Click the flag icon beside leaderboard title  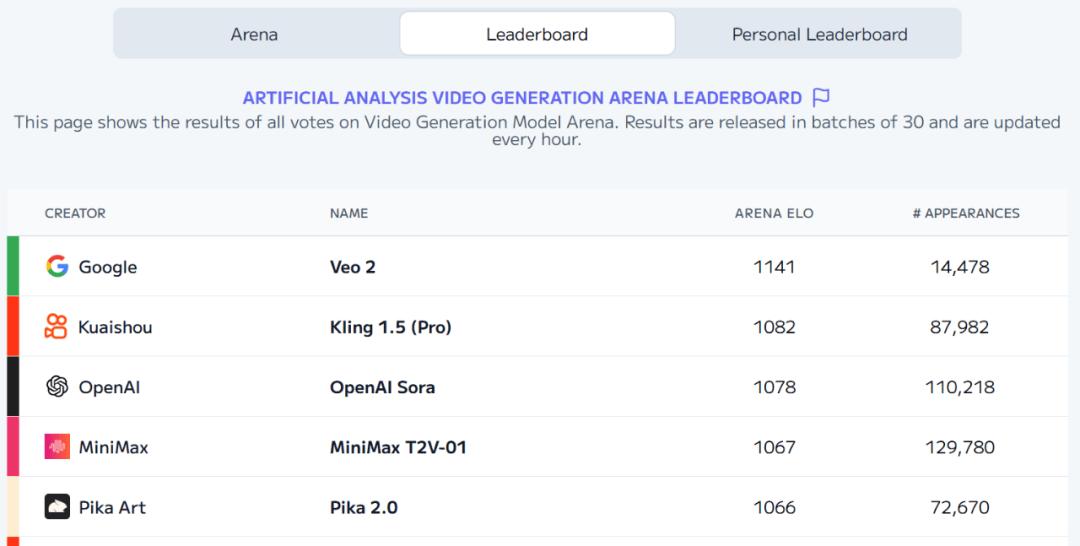[x=821, y=97]
